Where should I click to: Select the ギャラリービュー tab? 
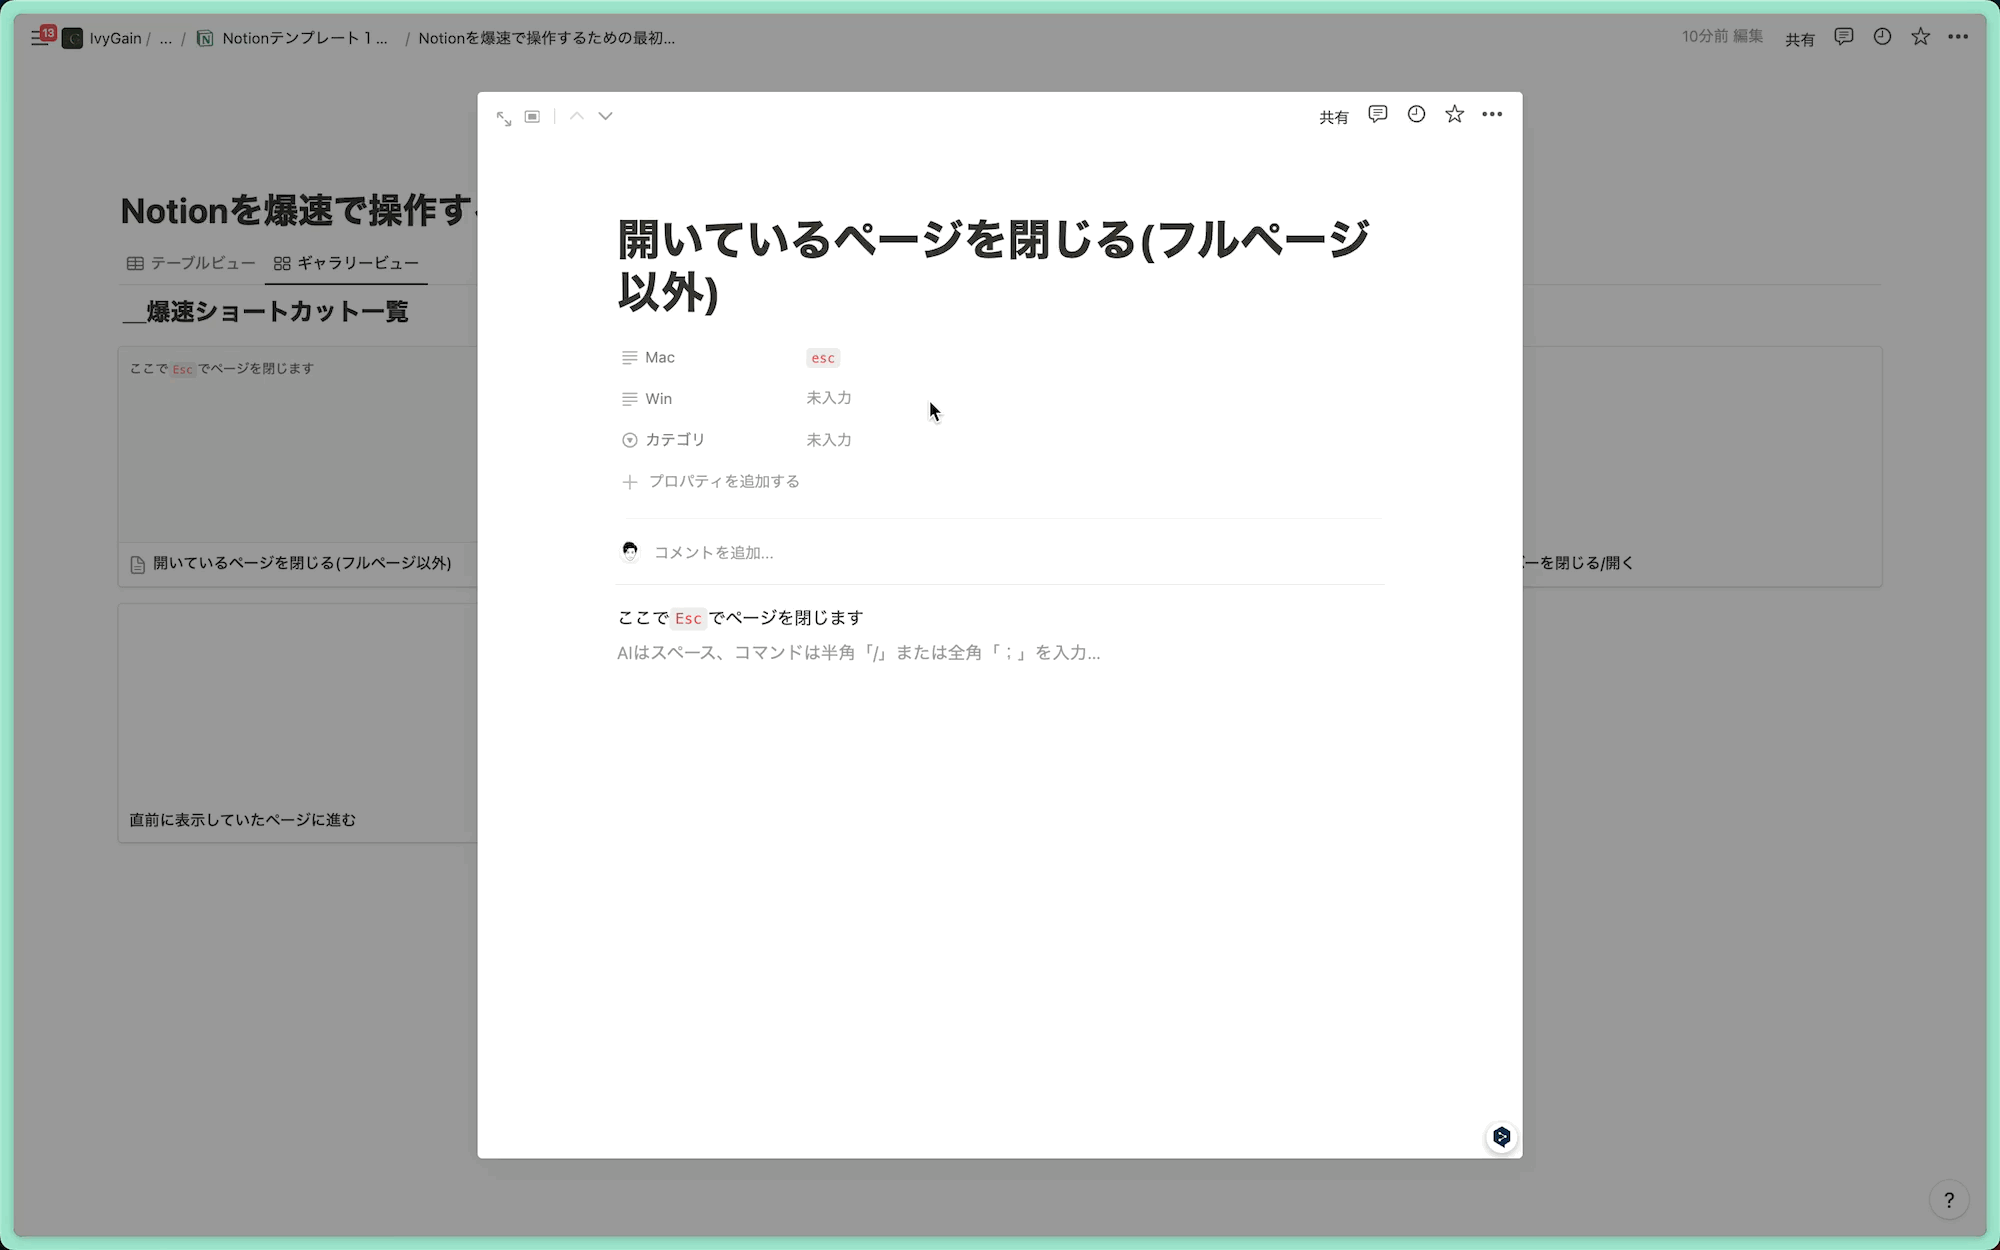click(x=347, y=263)
